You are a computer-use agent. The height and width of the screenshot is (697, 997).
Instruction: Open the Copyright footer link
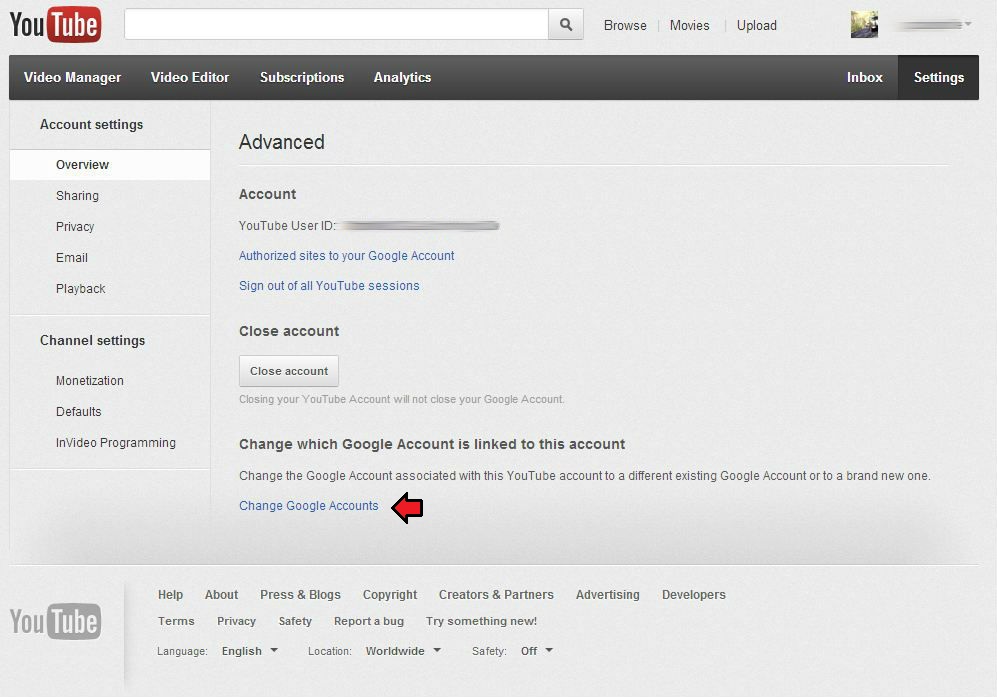(x=390, y=595)
